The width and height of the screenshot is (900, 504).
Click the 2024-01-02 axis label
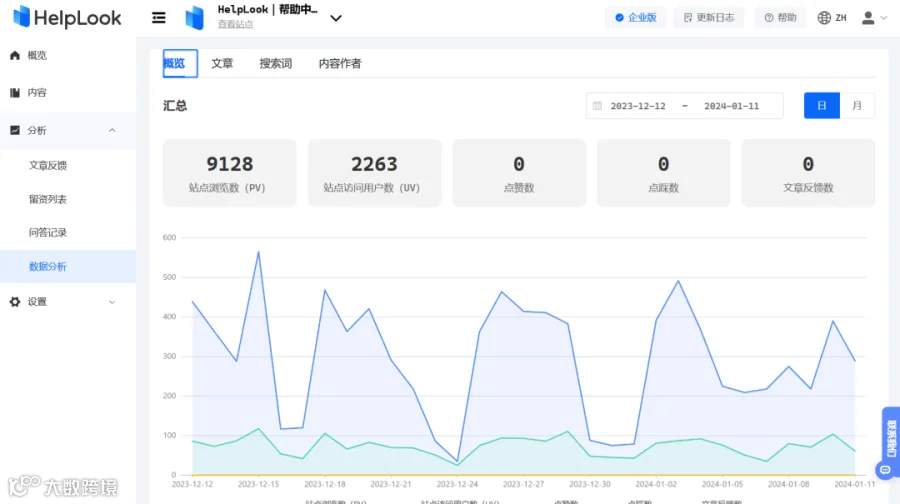pos(656,484)
